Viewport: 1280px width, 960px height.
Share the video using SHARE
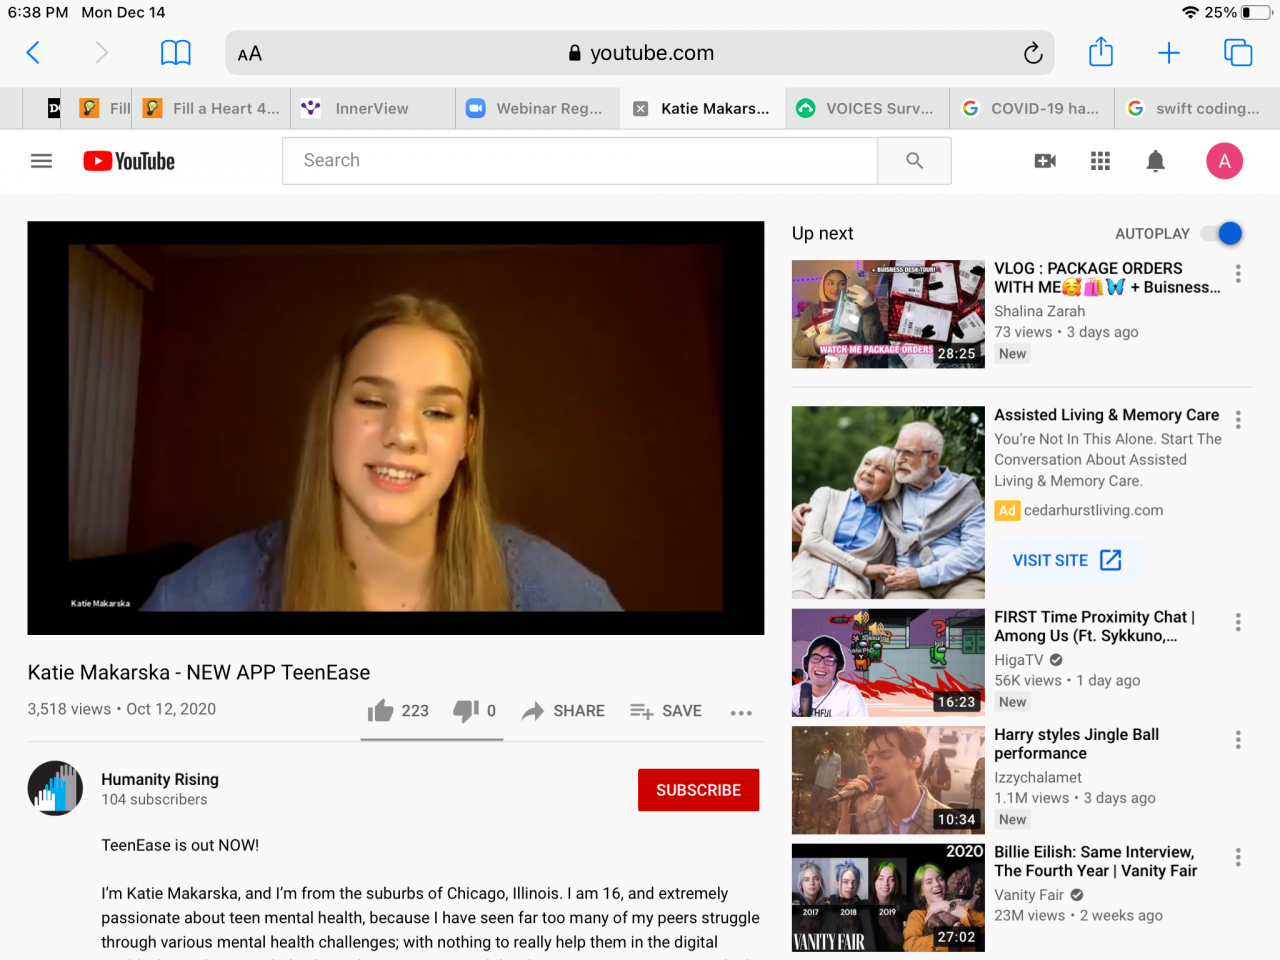(564, 711)
